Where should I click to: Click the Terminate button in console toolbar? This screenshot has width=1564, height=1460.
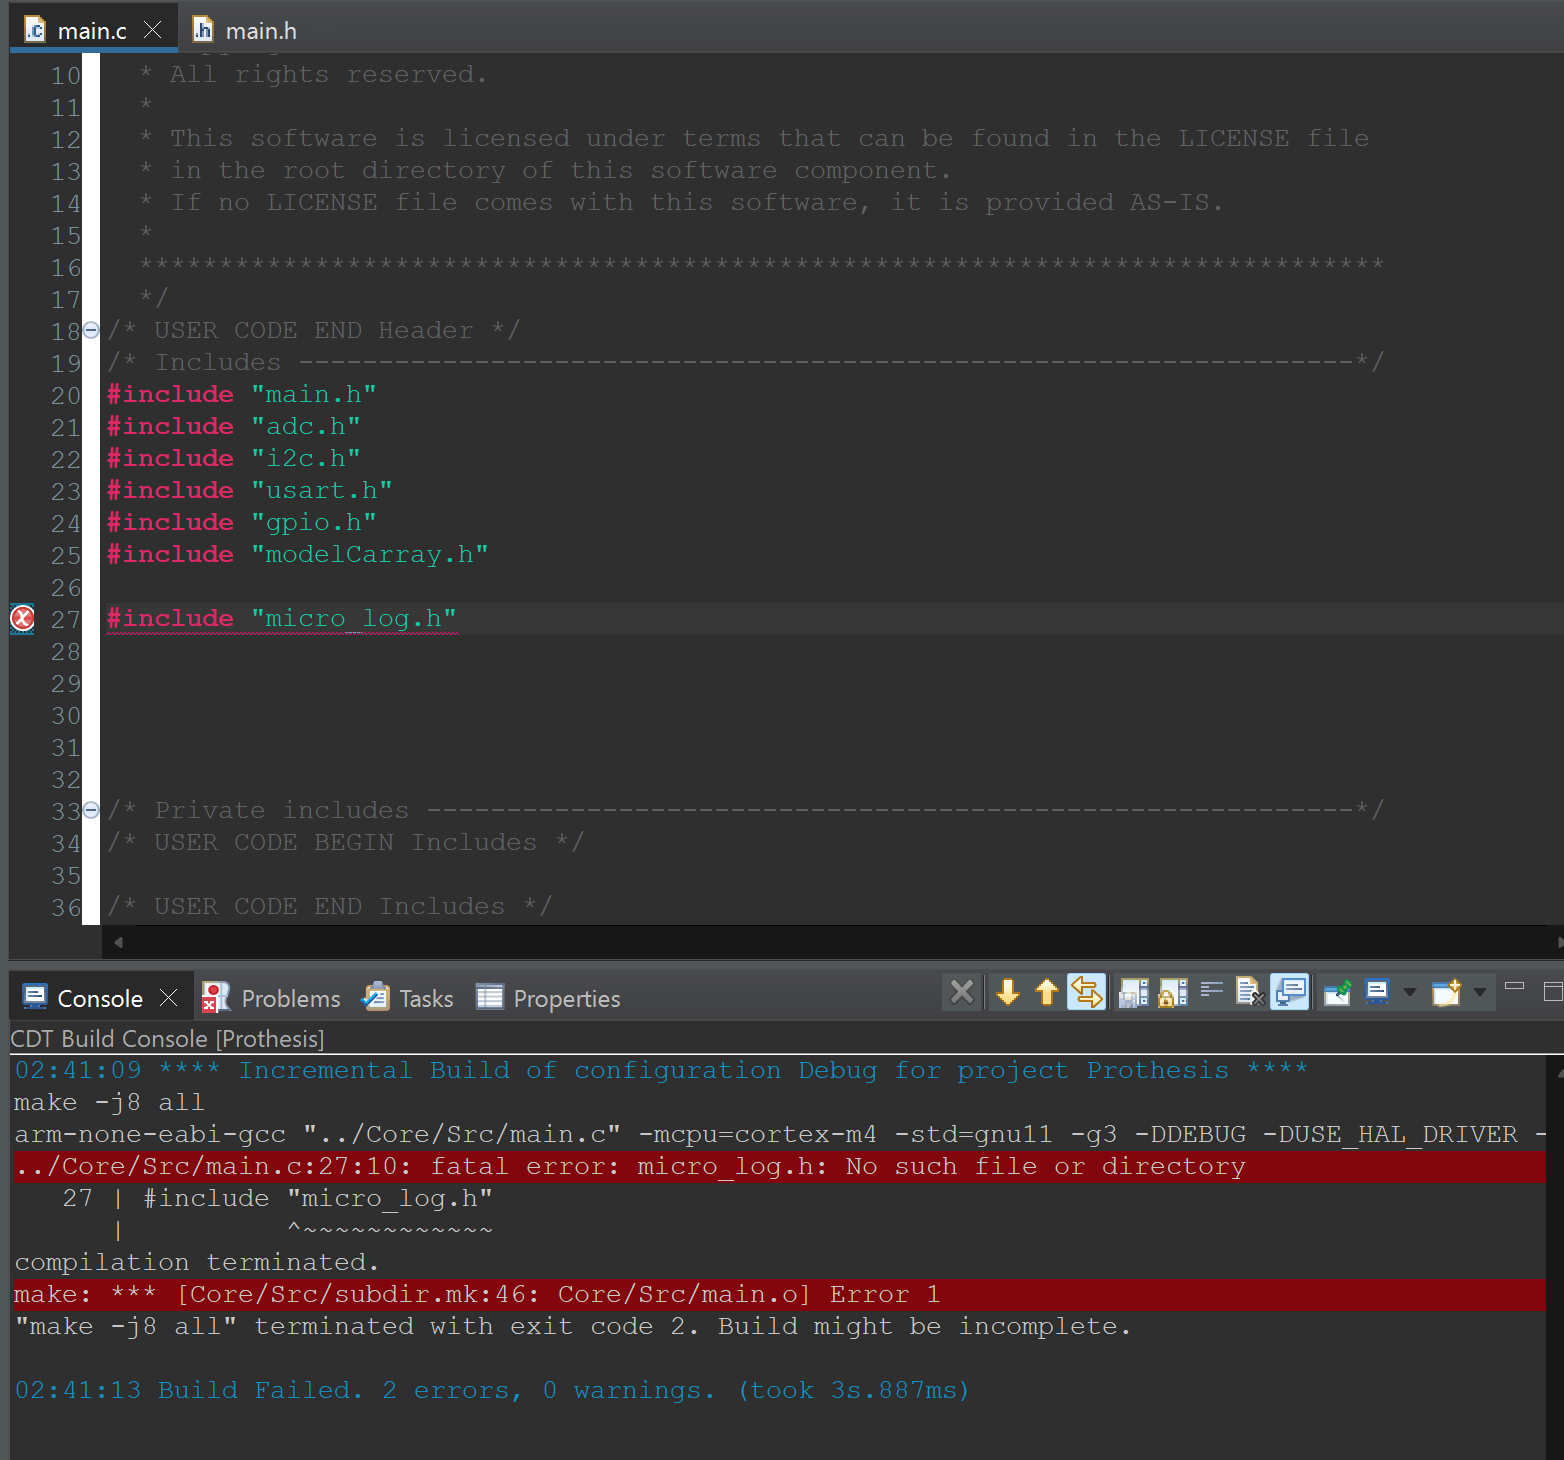(961, 992)
